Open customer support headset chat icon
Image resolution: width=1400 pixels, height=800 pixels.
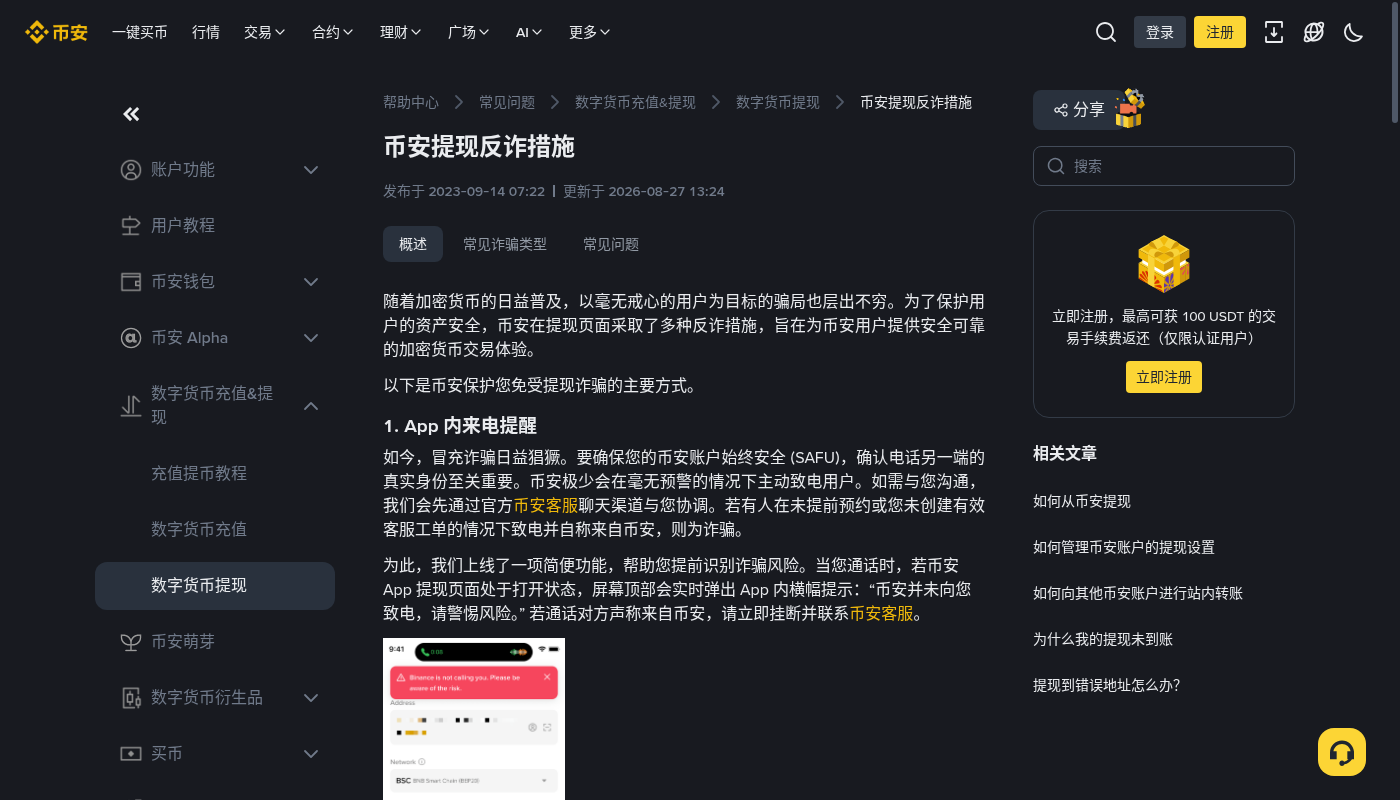tap(1342, 752)
